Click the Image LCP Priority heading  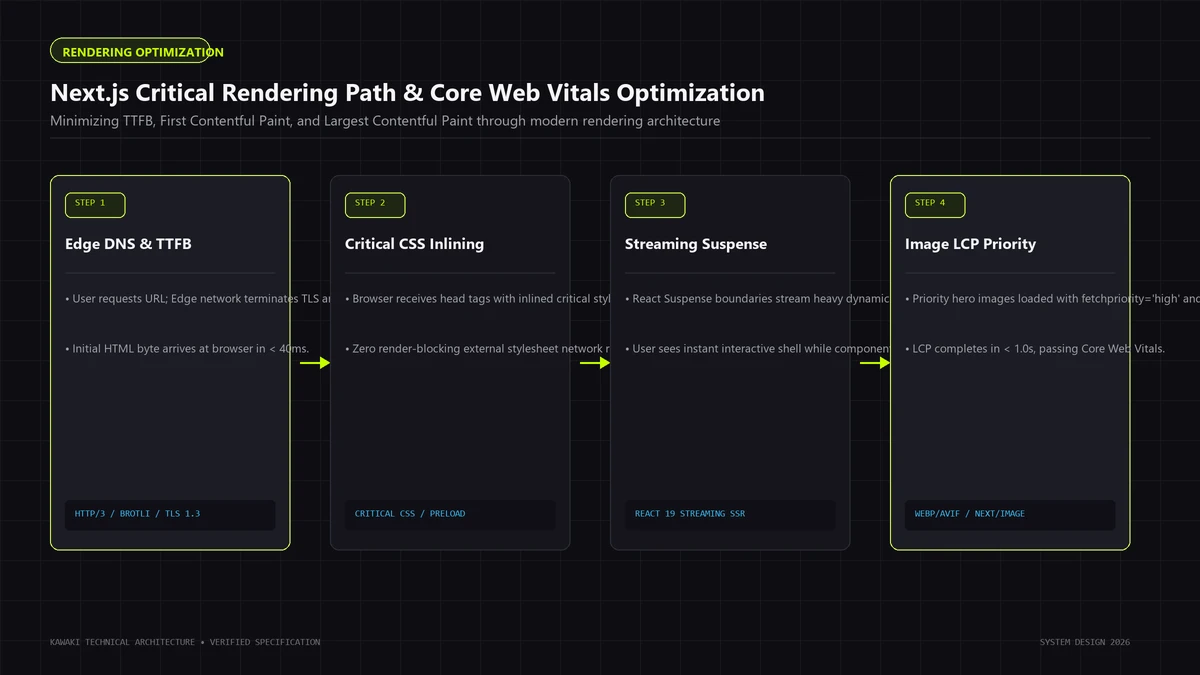(970, 244)
